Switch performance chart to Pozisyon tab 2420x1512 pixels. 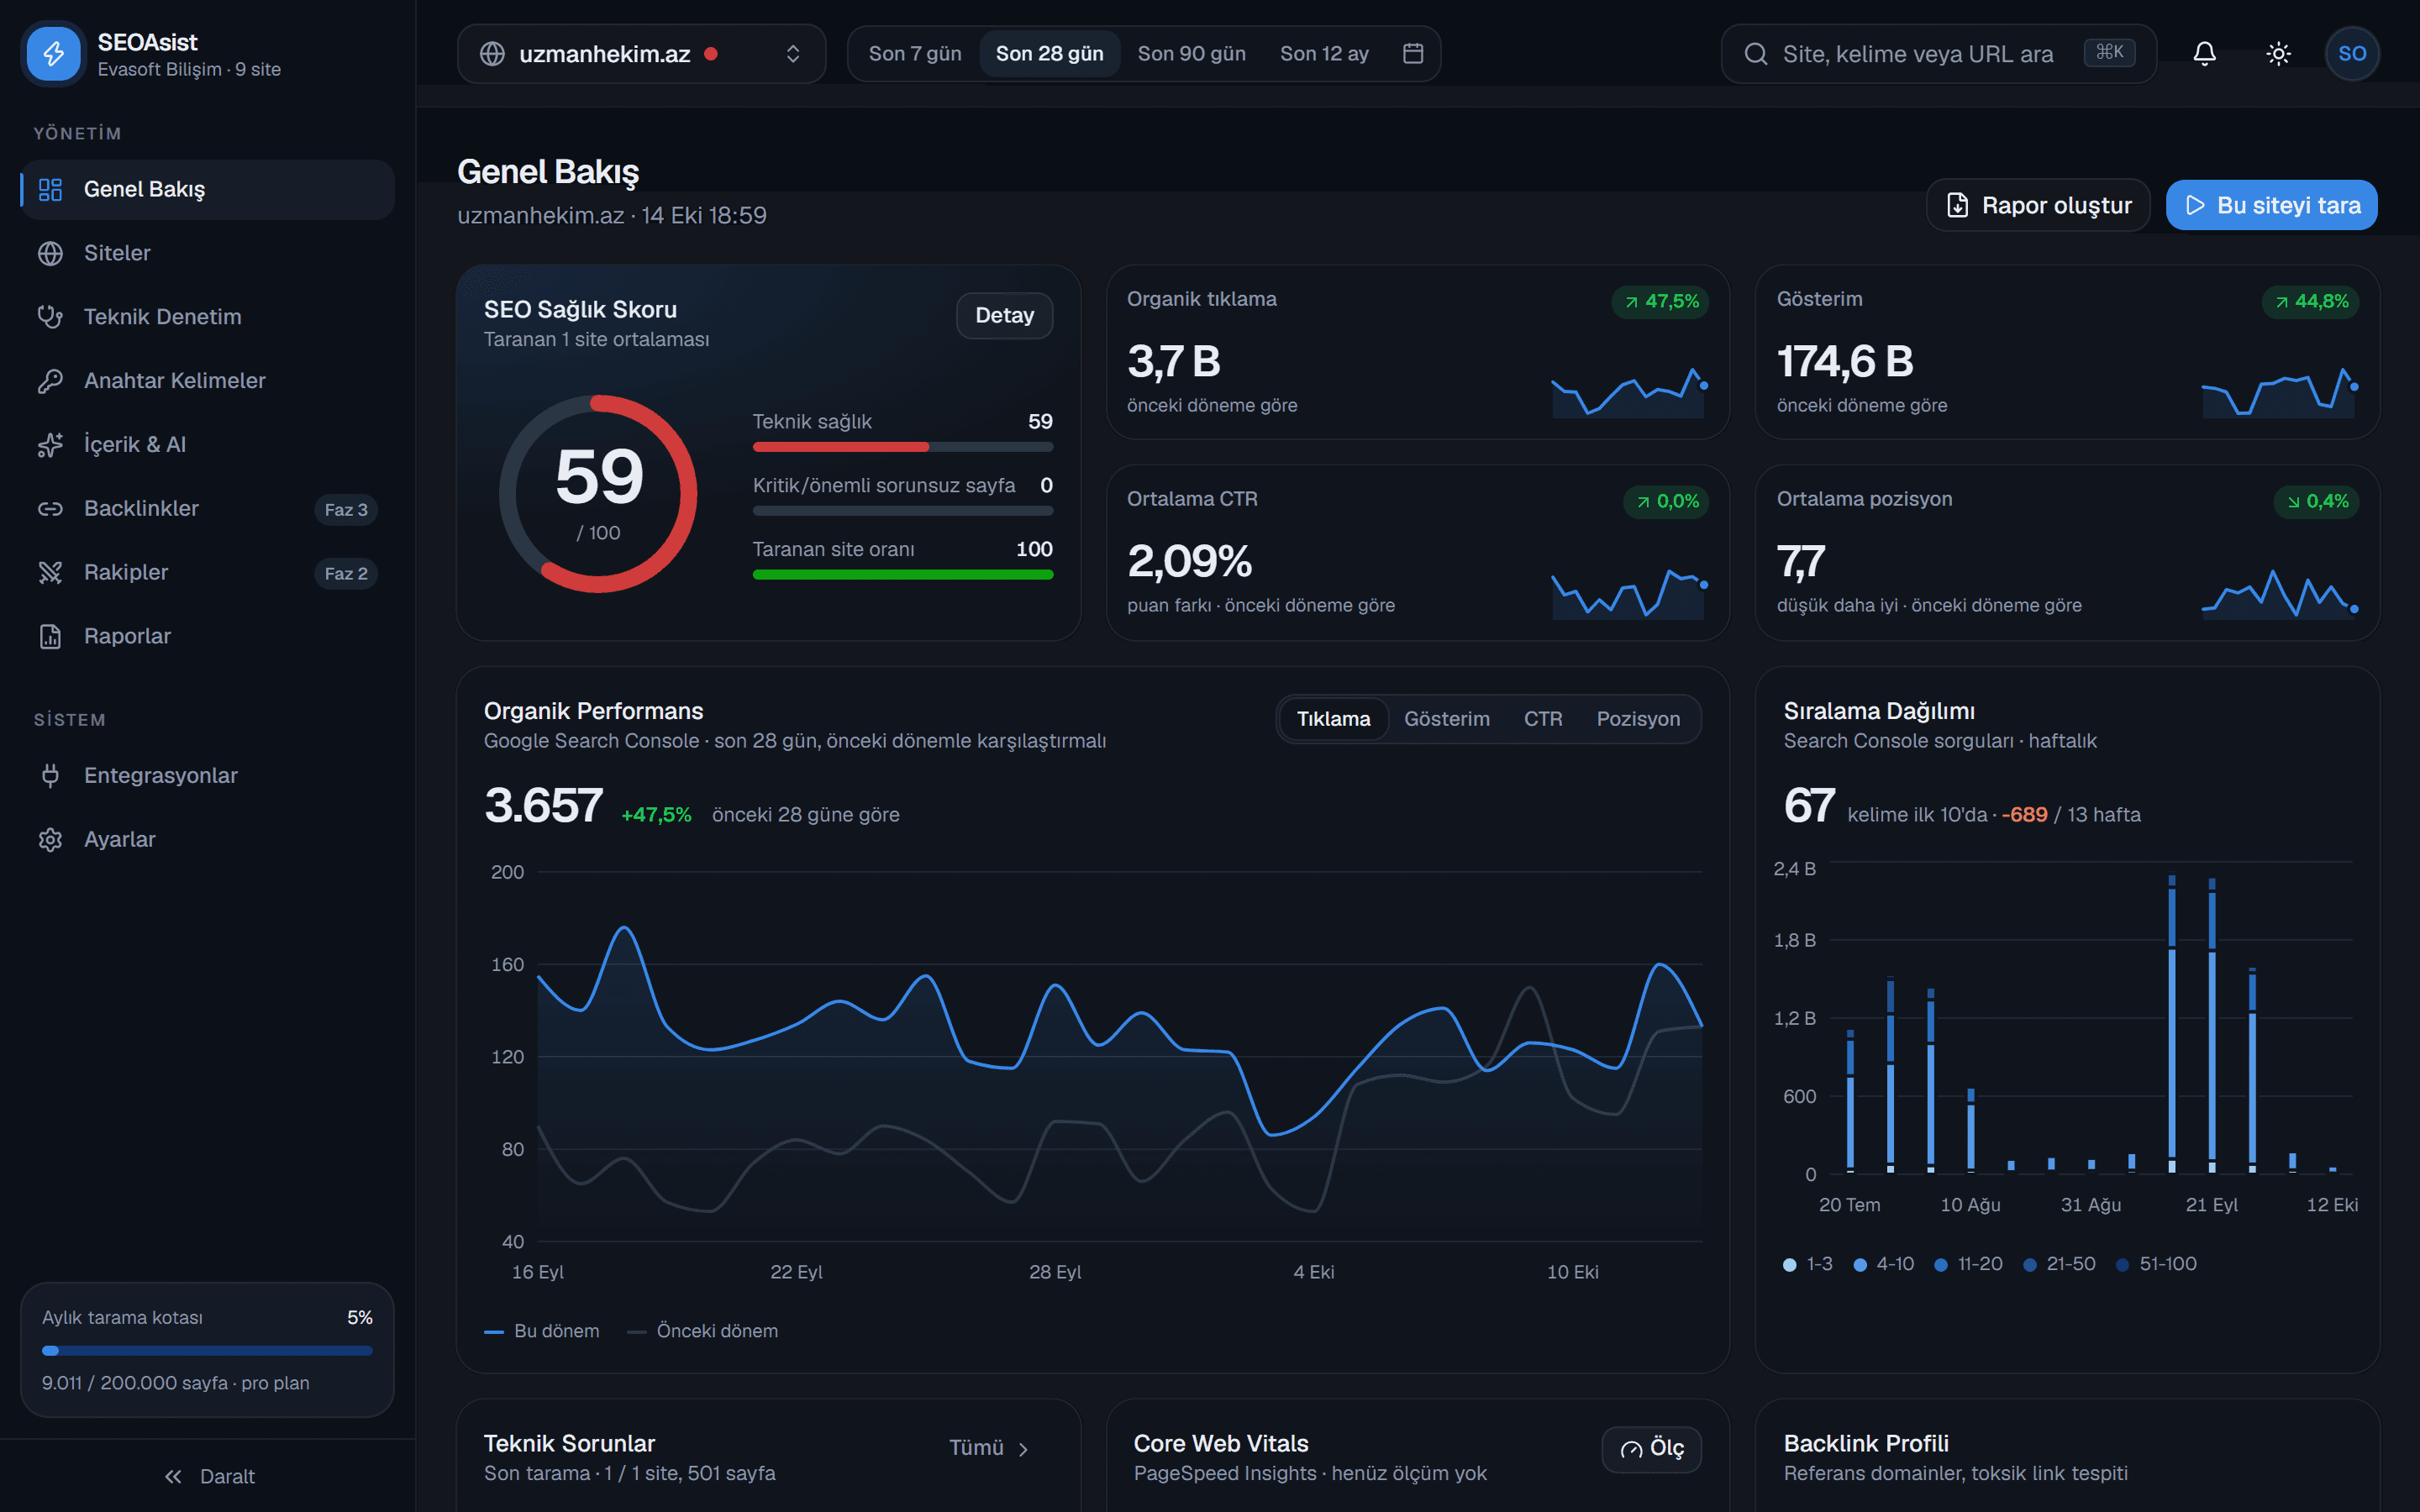tap(1638, 719)
